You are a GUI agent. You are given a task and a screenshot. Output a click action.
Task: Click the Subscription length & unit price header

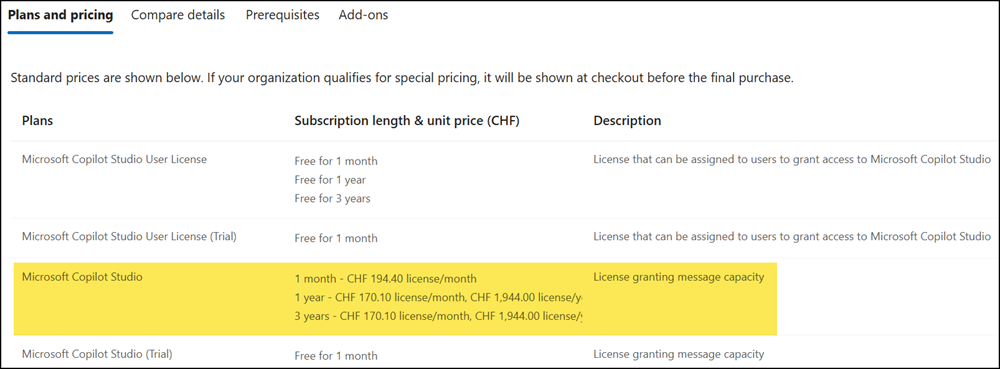point(407,120)
